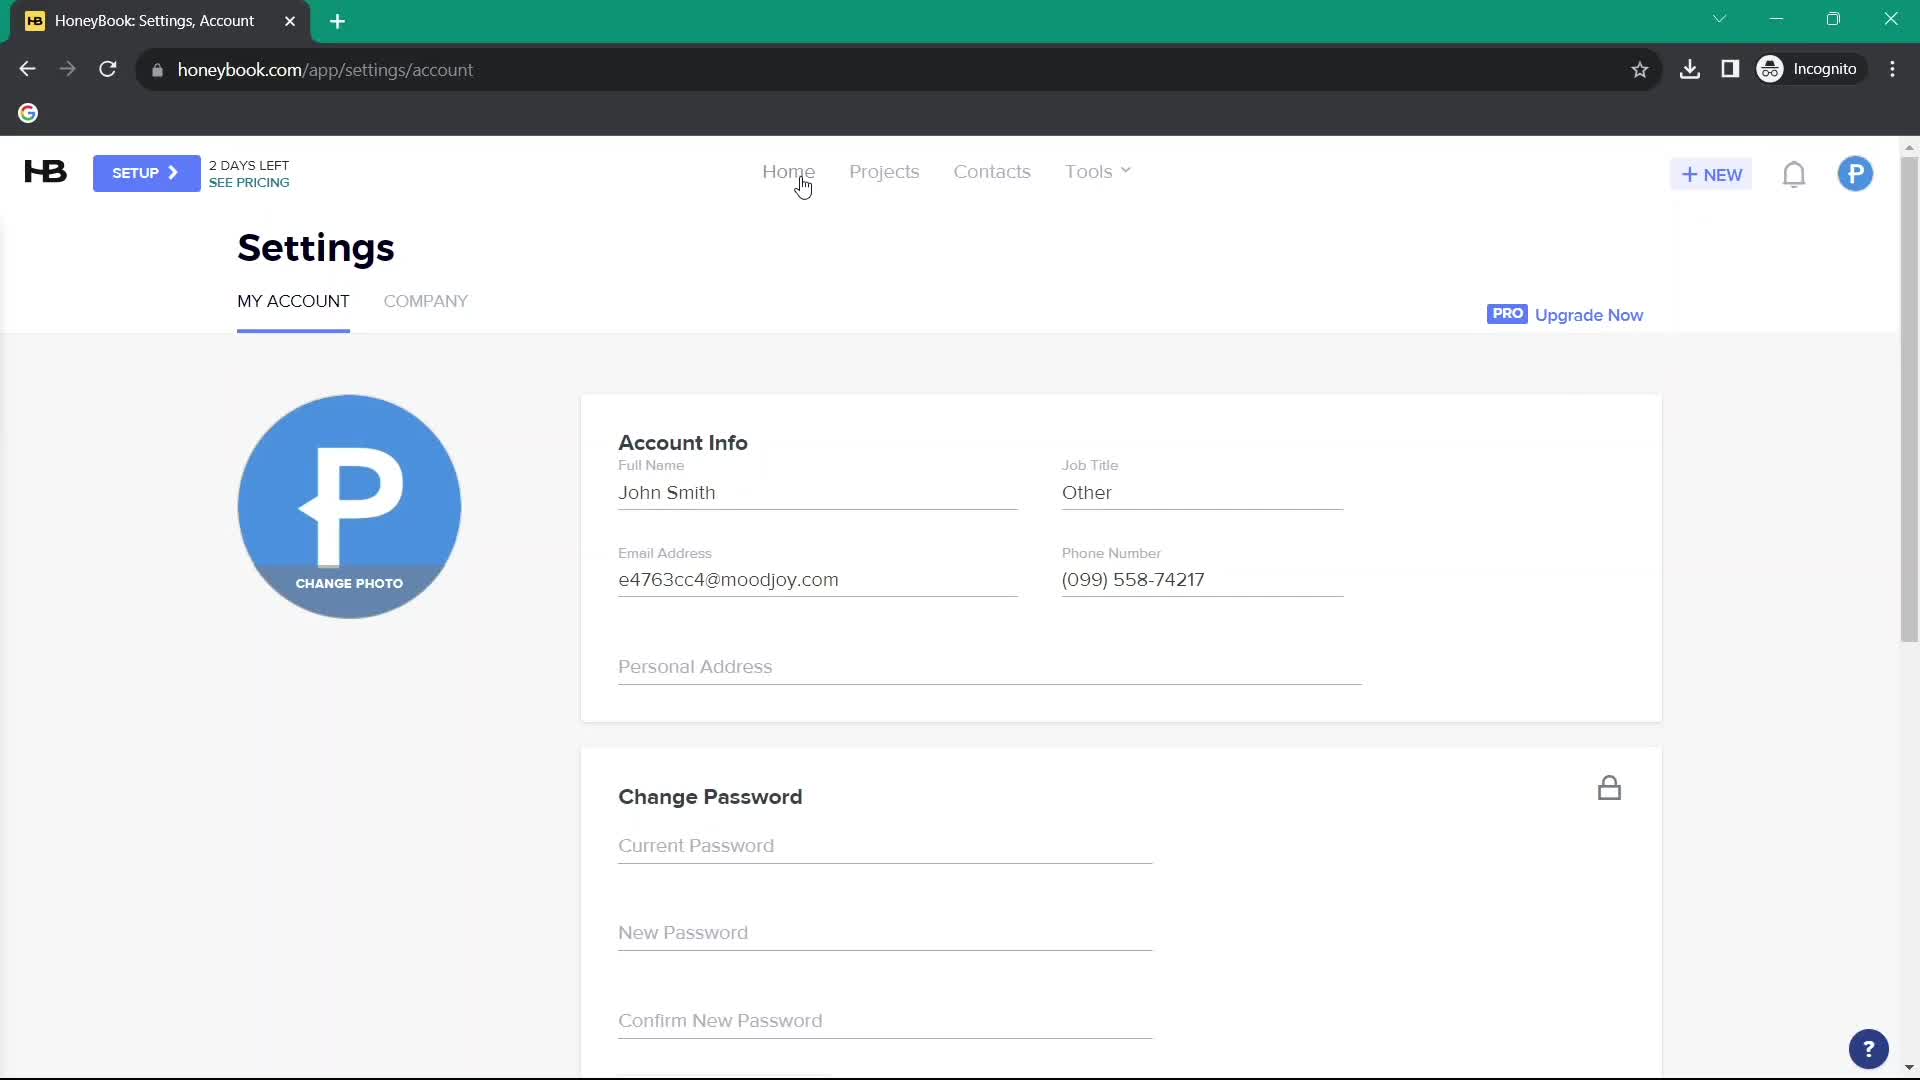Click Upgrade Now link
Image resolution: width=1920 pixels, height=1080 pixels.
point(1589,314)
